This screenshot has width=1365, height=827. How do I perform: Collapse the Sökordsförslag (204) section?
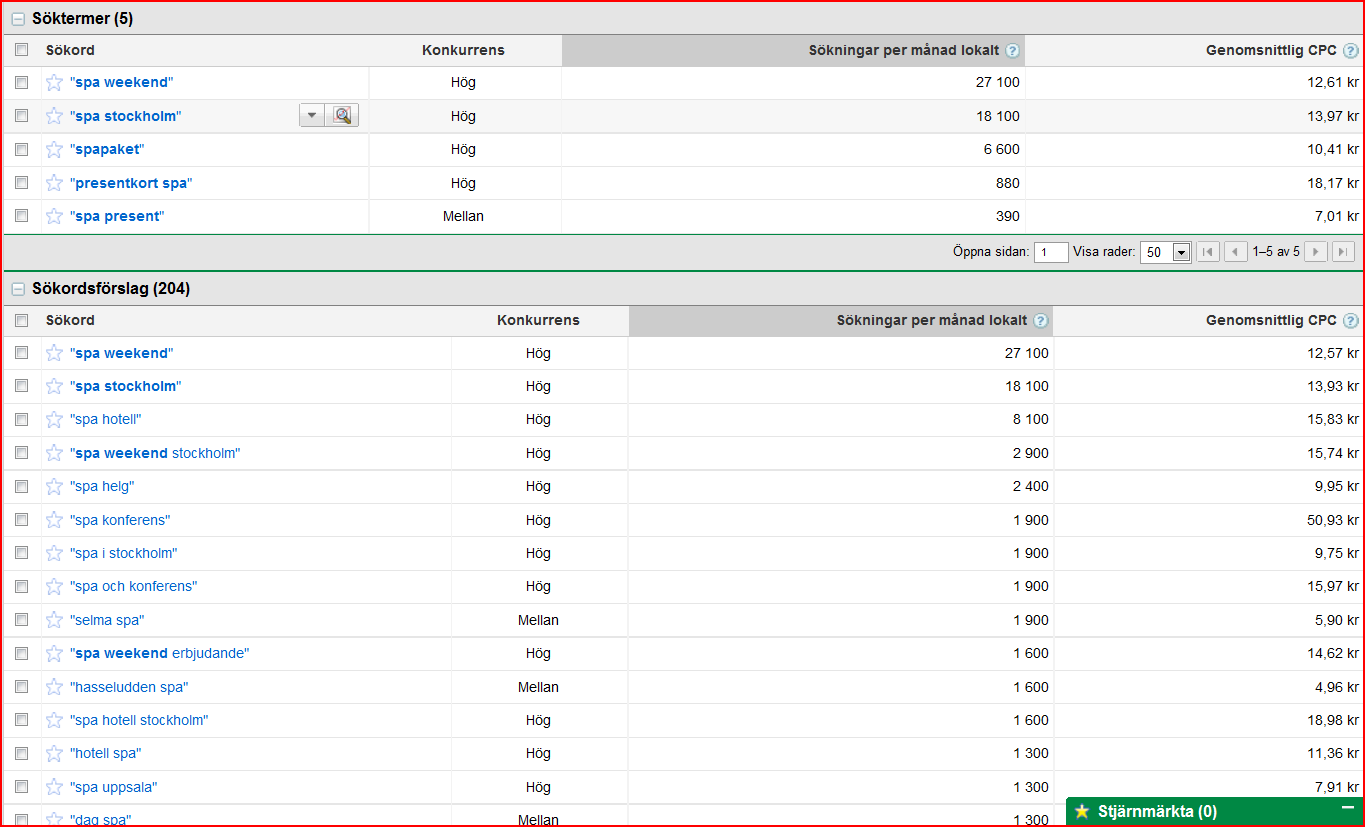pyautogui.click(x=18, y=289)
